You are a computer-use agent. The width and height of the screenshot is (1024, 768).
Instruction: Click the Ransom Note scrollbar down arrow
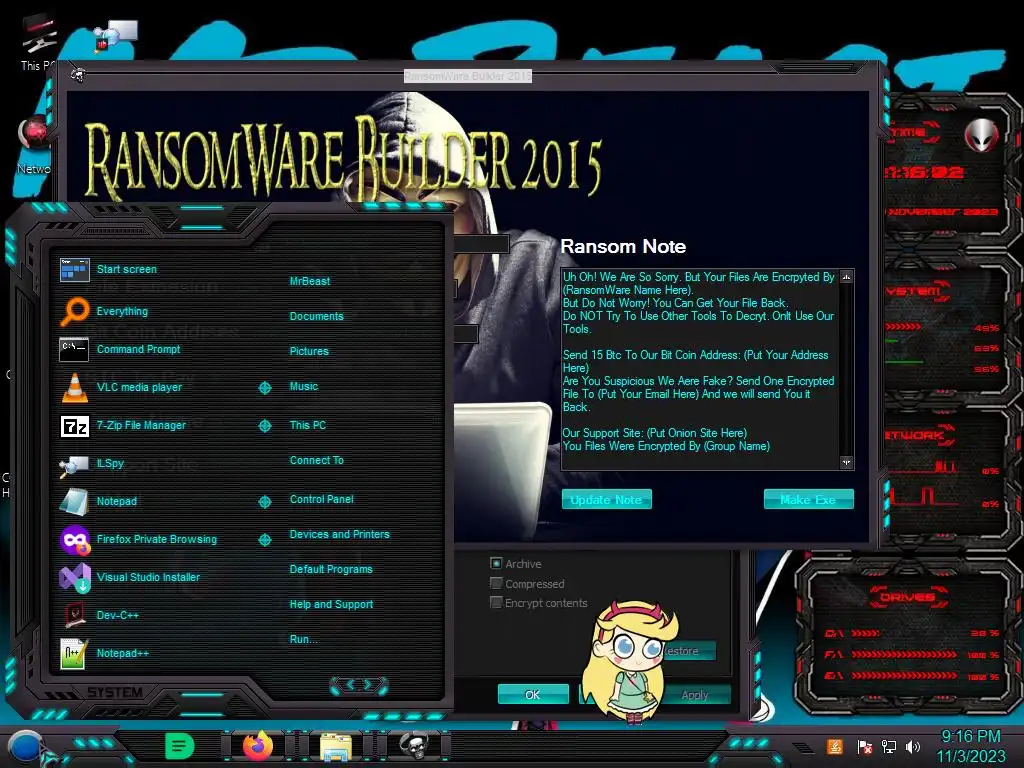tap(846, 462)
